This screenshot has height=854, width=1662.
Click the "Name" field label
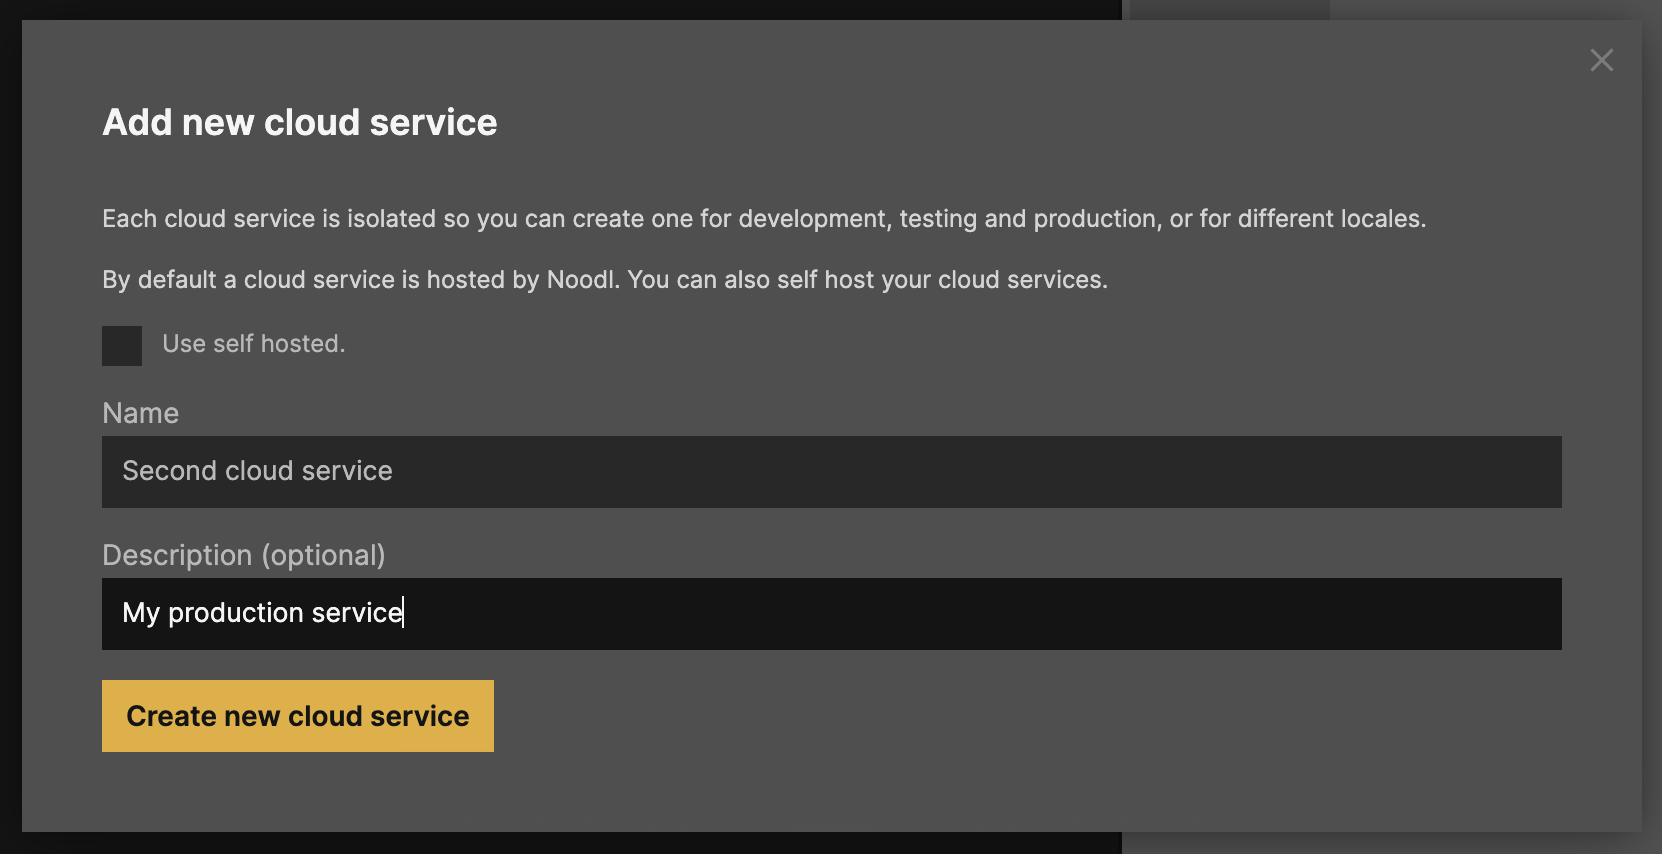point(140,413)
